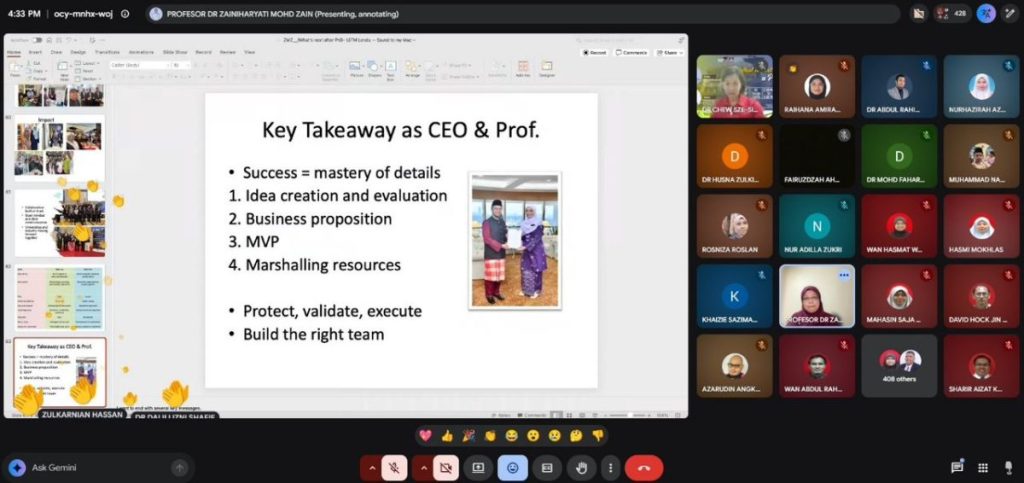Send the heart emoji reaction
Image resolution: width=1024 pixels, height=483 pixels.
coord(425,435)
